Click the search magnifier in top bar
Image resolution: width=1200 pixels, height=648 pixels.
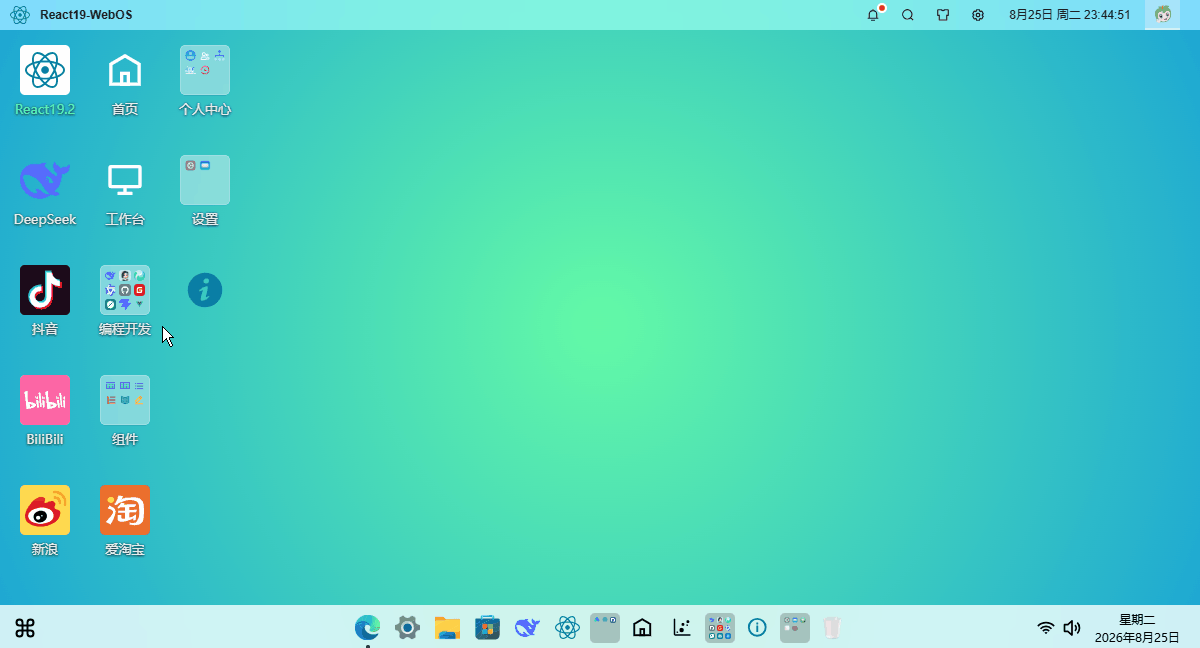pos(908,15)
